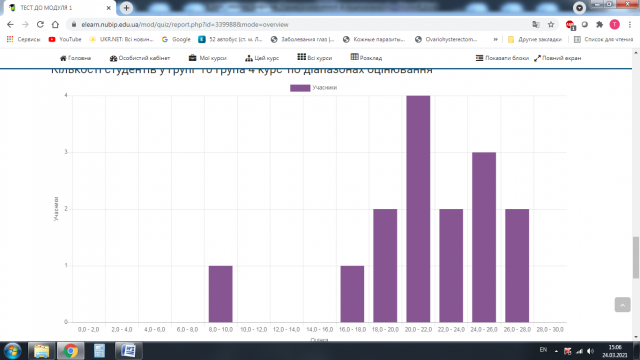Click the address bar URL field

coord(302,24)
